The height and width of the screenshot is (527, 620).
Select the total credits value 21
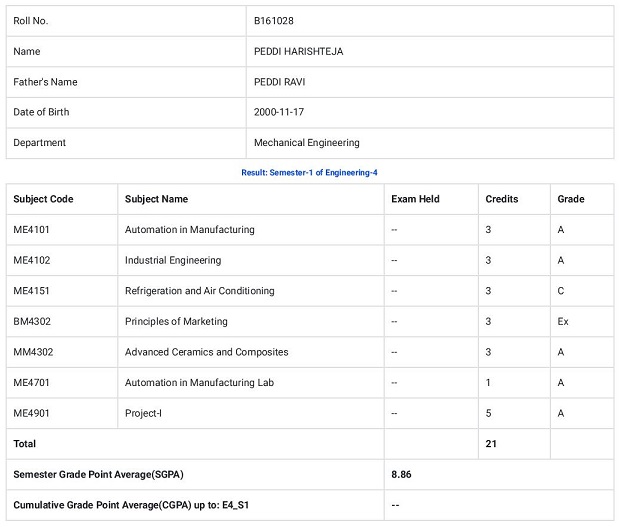tap(491, 443)
